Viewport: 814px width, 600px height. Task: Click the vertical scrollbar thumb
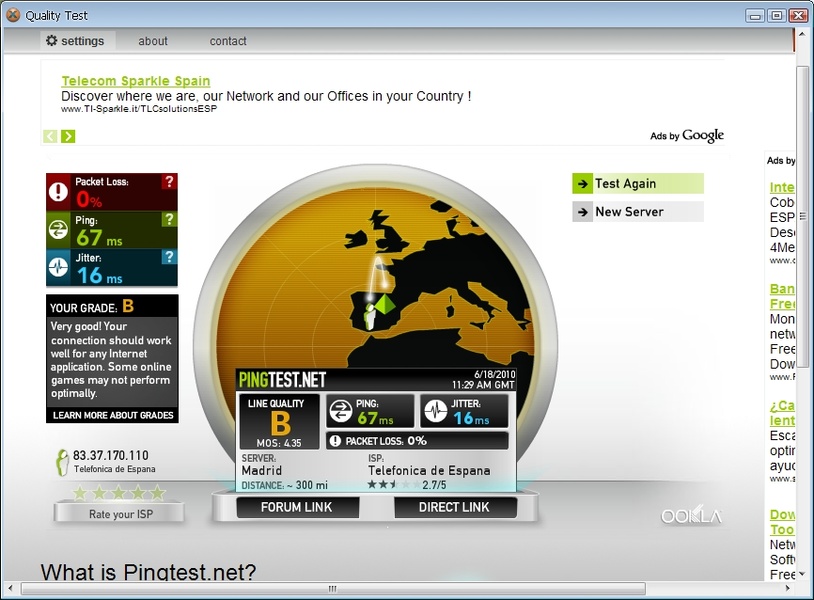tap(803, 216)
